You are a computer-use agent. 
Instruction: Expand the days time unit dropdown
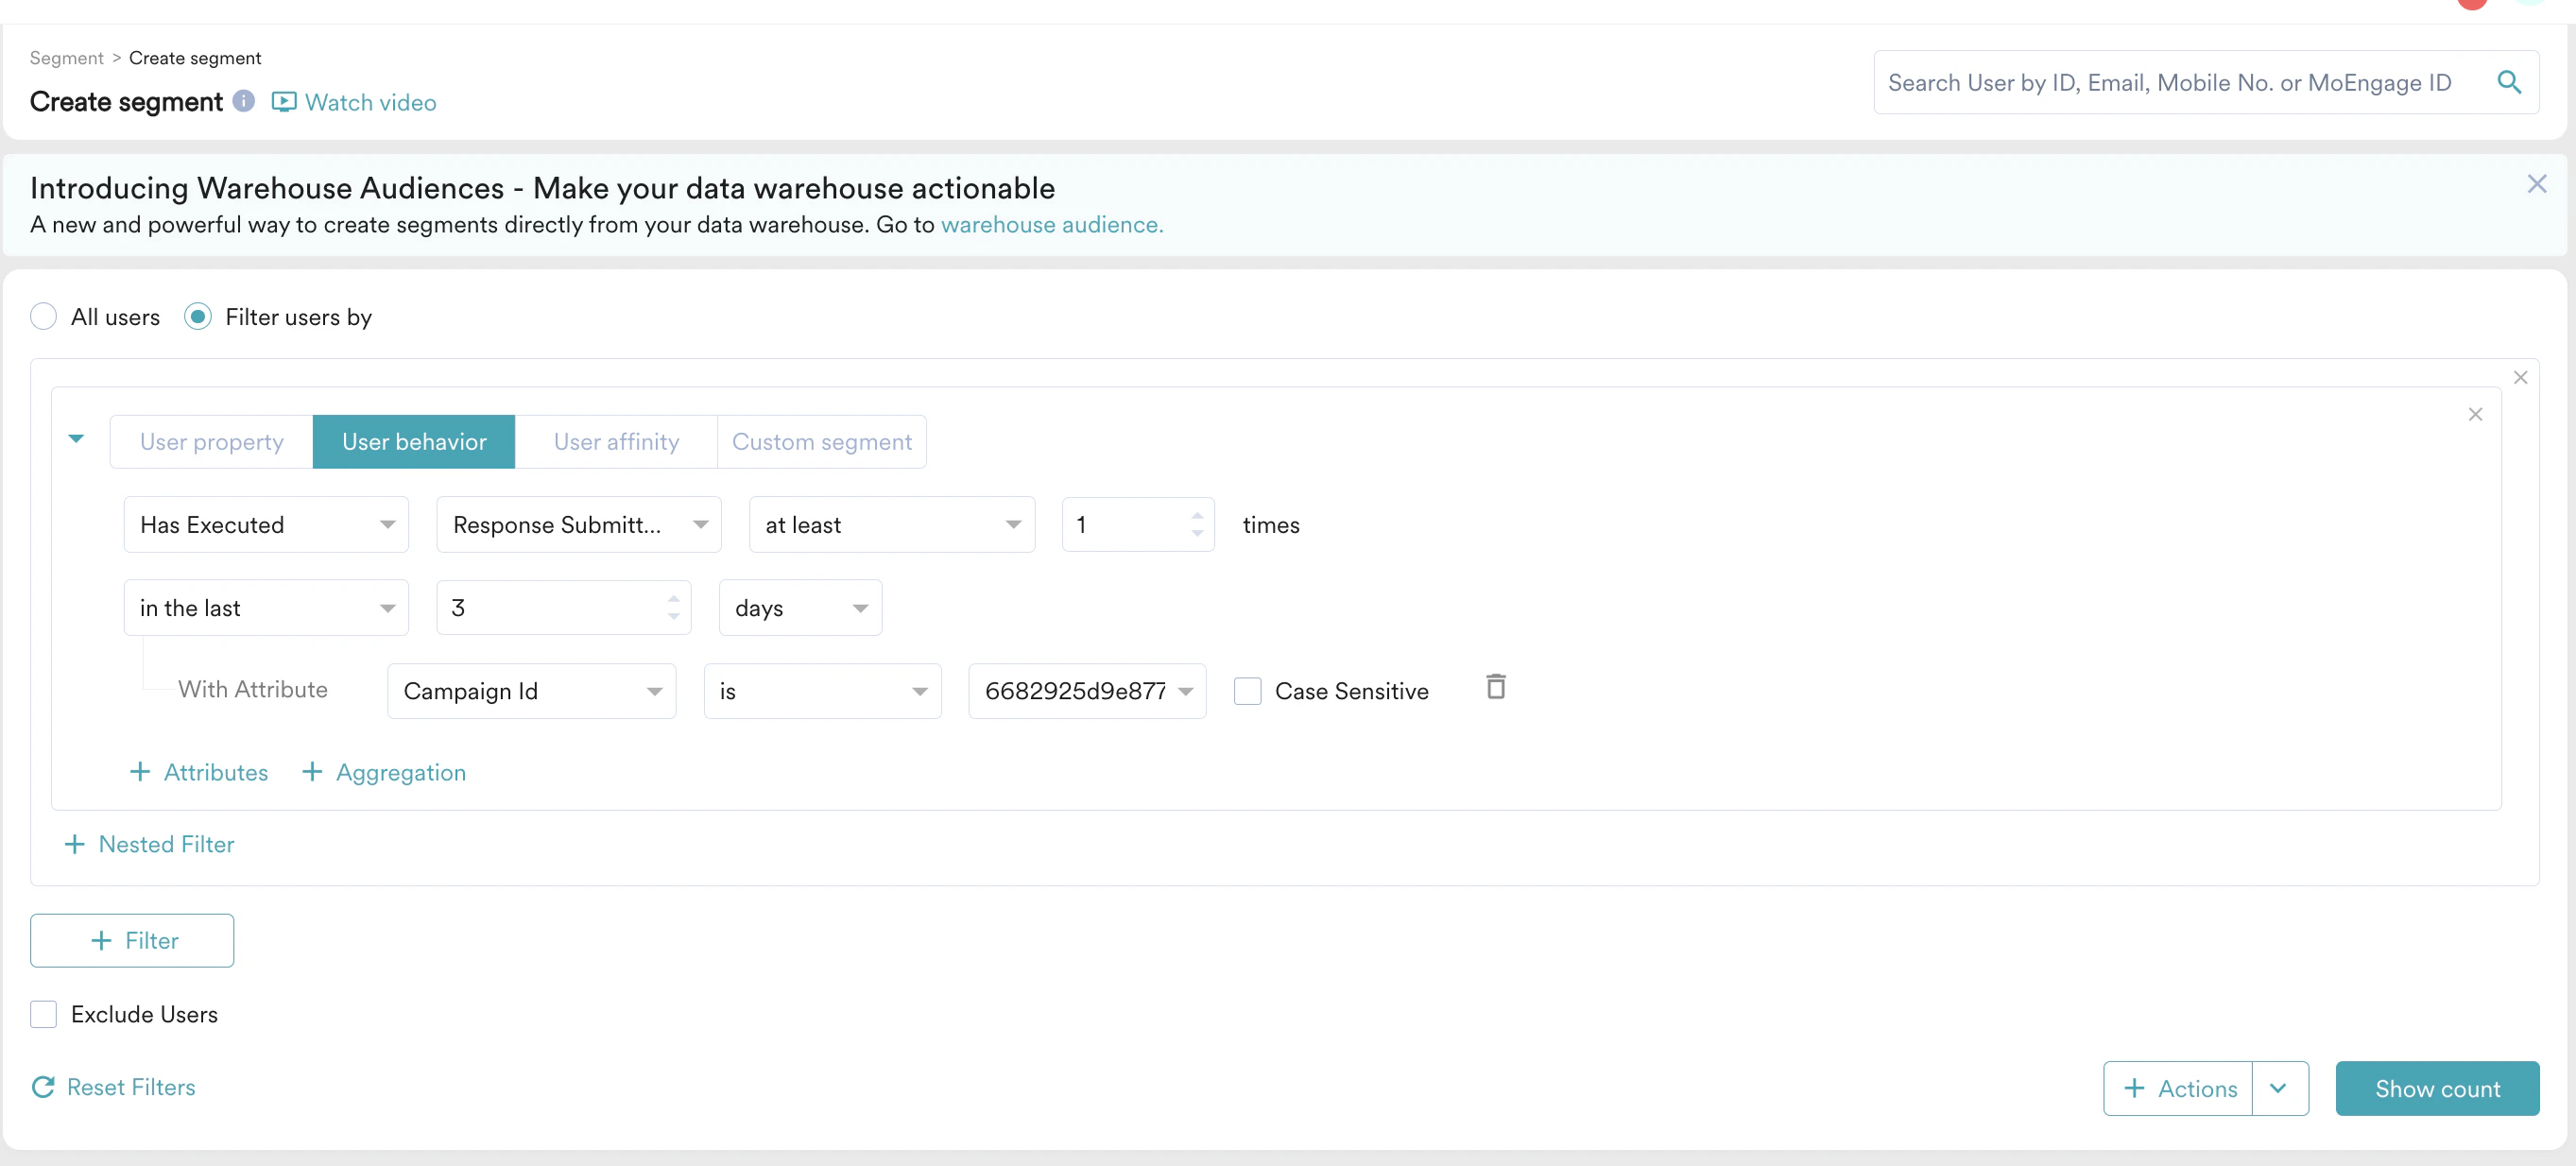point(800,608)
